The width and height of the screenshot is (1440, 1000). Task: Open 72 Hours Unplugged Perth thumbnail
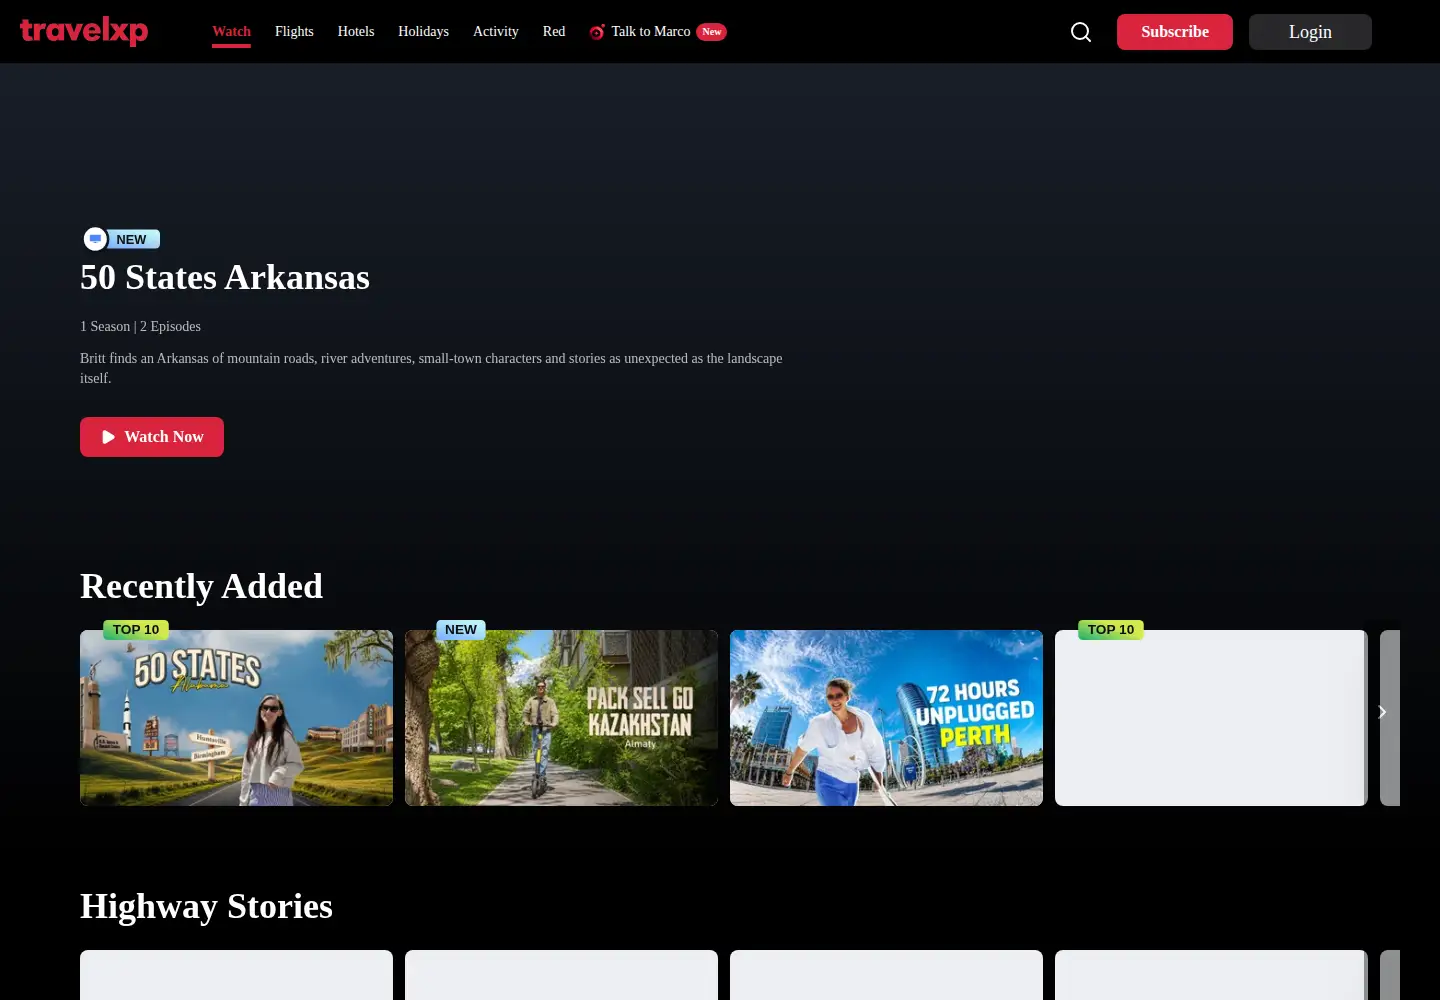tap(886, 718)
